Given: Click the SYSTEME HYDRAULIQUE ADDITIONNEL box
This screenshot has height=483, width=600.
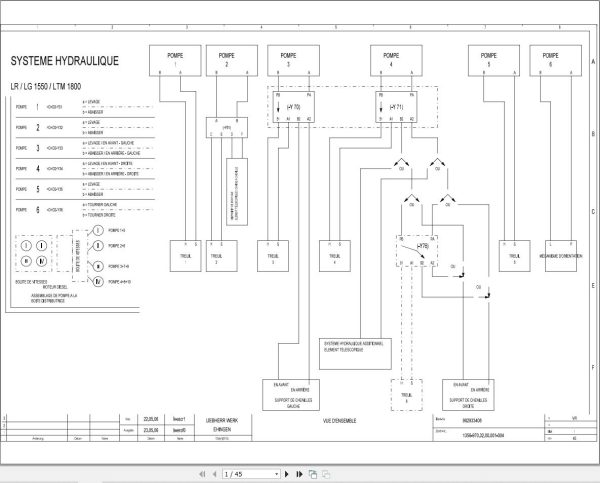Looking at the screenshot, I should pyautogui.click(x=355, y=354).
